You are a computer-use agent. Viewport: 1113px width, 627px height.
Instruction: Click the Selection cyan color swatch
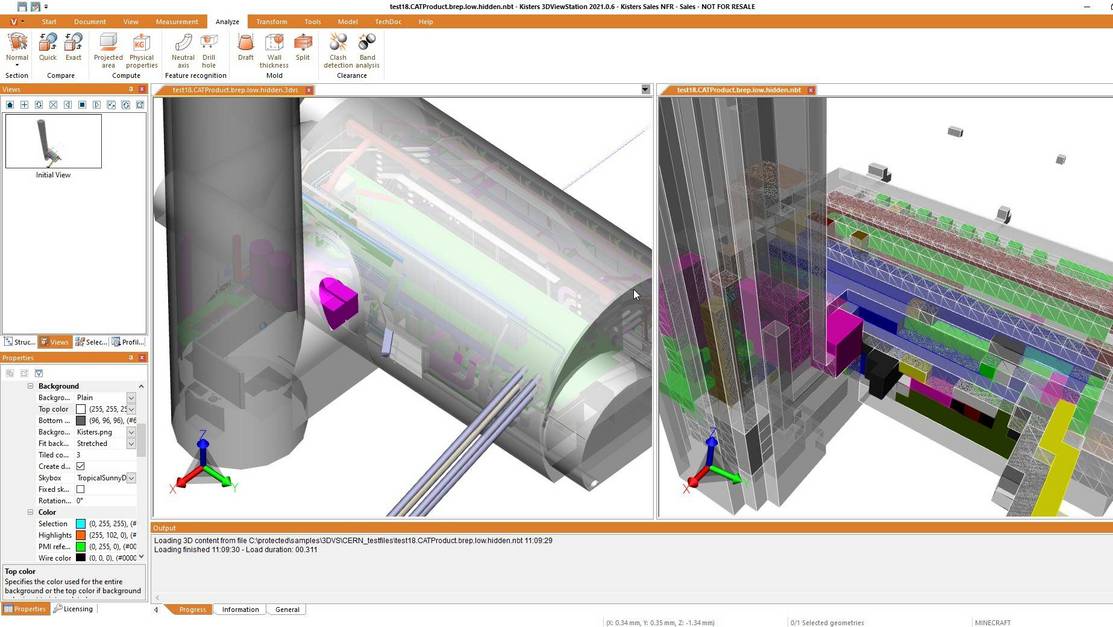(x=80, y=524)
